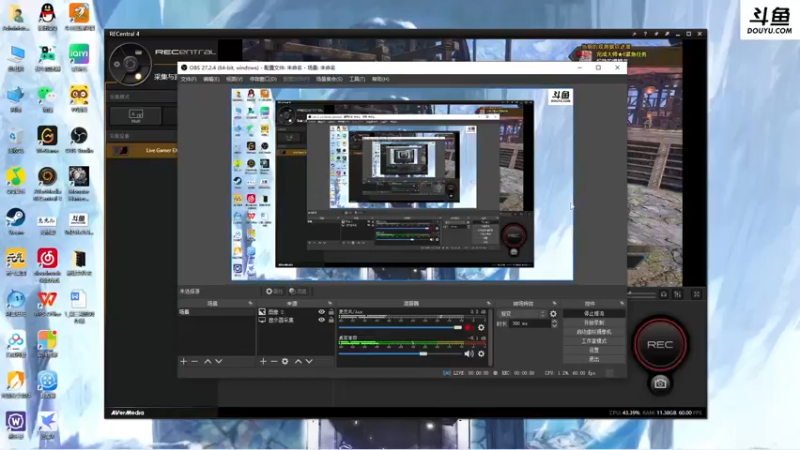This screenshot has height=450, width=800.
Task: Pop out the Audio Mixer dock icon
Action: [x=488, y=304]
